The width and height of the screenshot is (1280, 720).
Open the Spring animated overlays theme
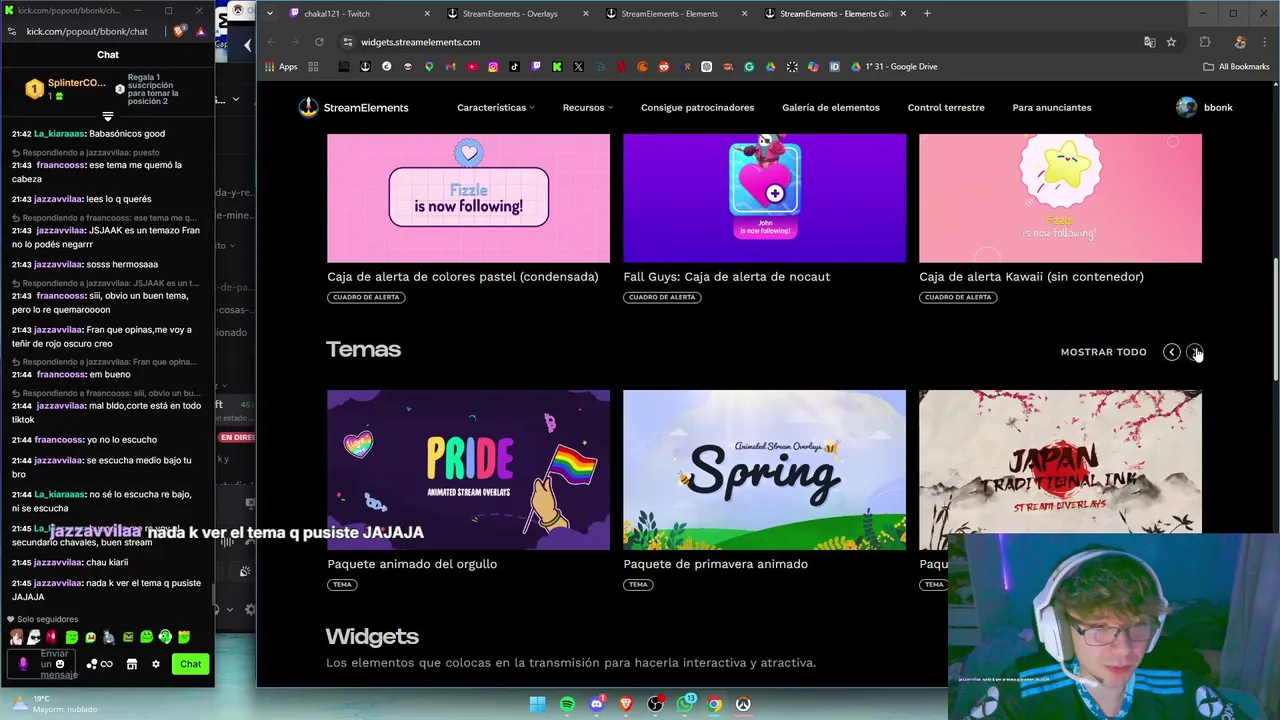(x=764, y=470)
